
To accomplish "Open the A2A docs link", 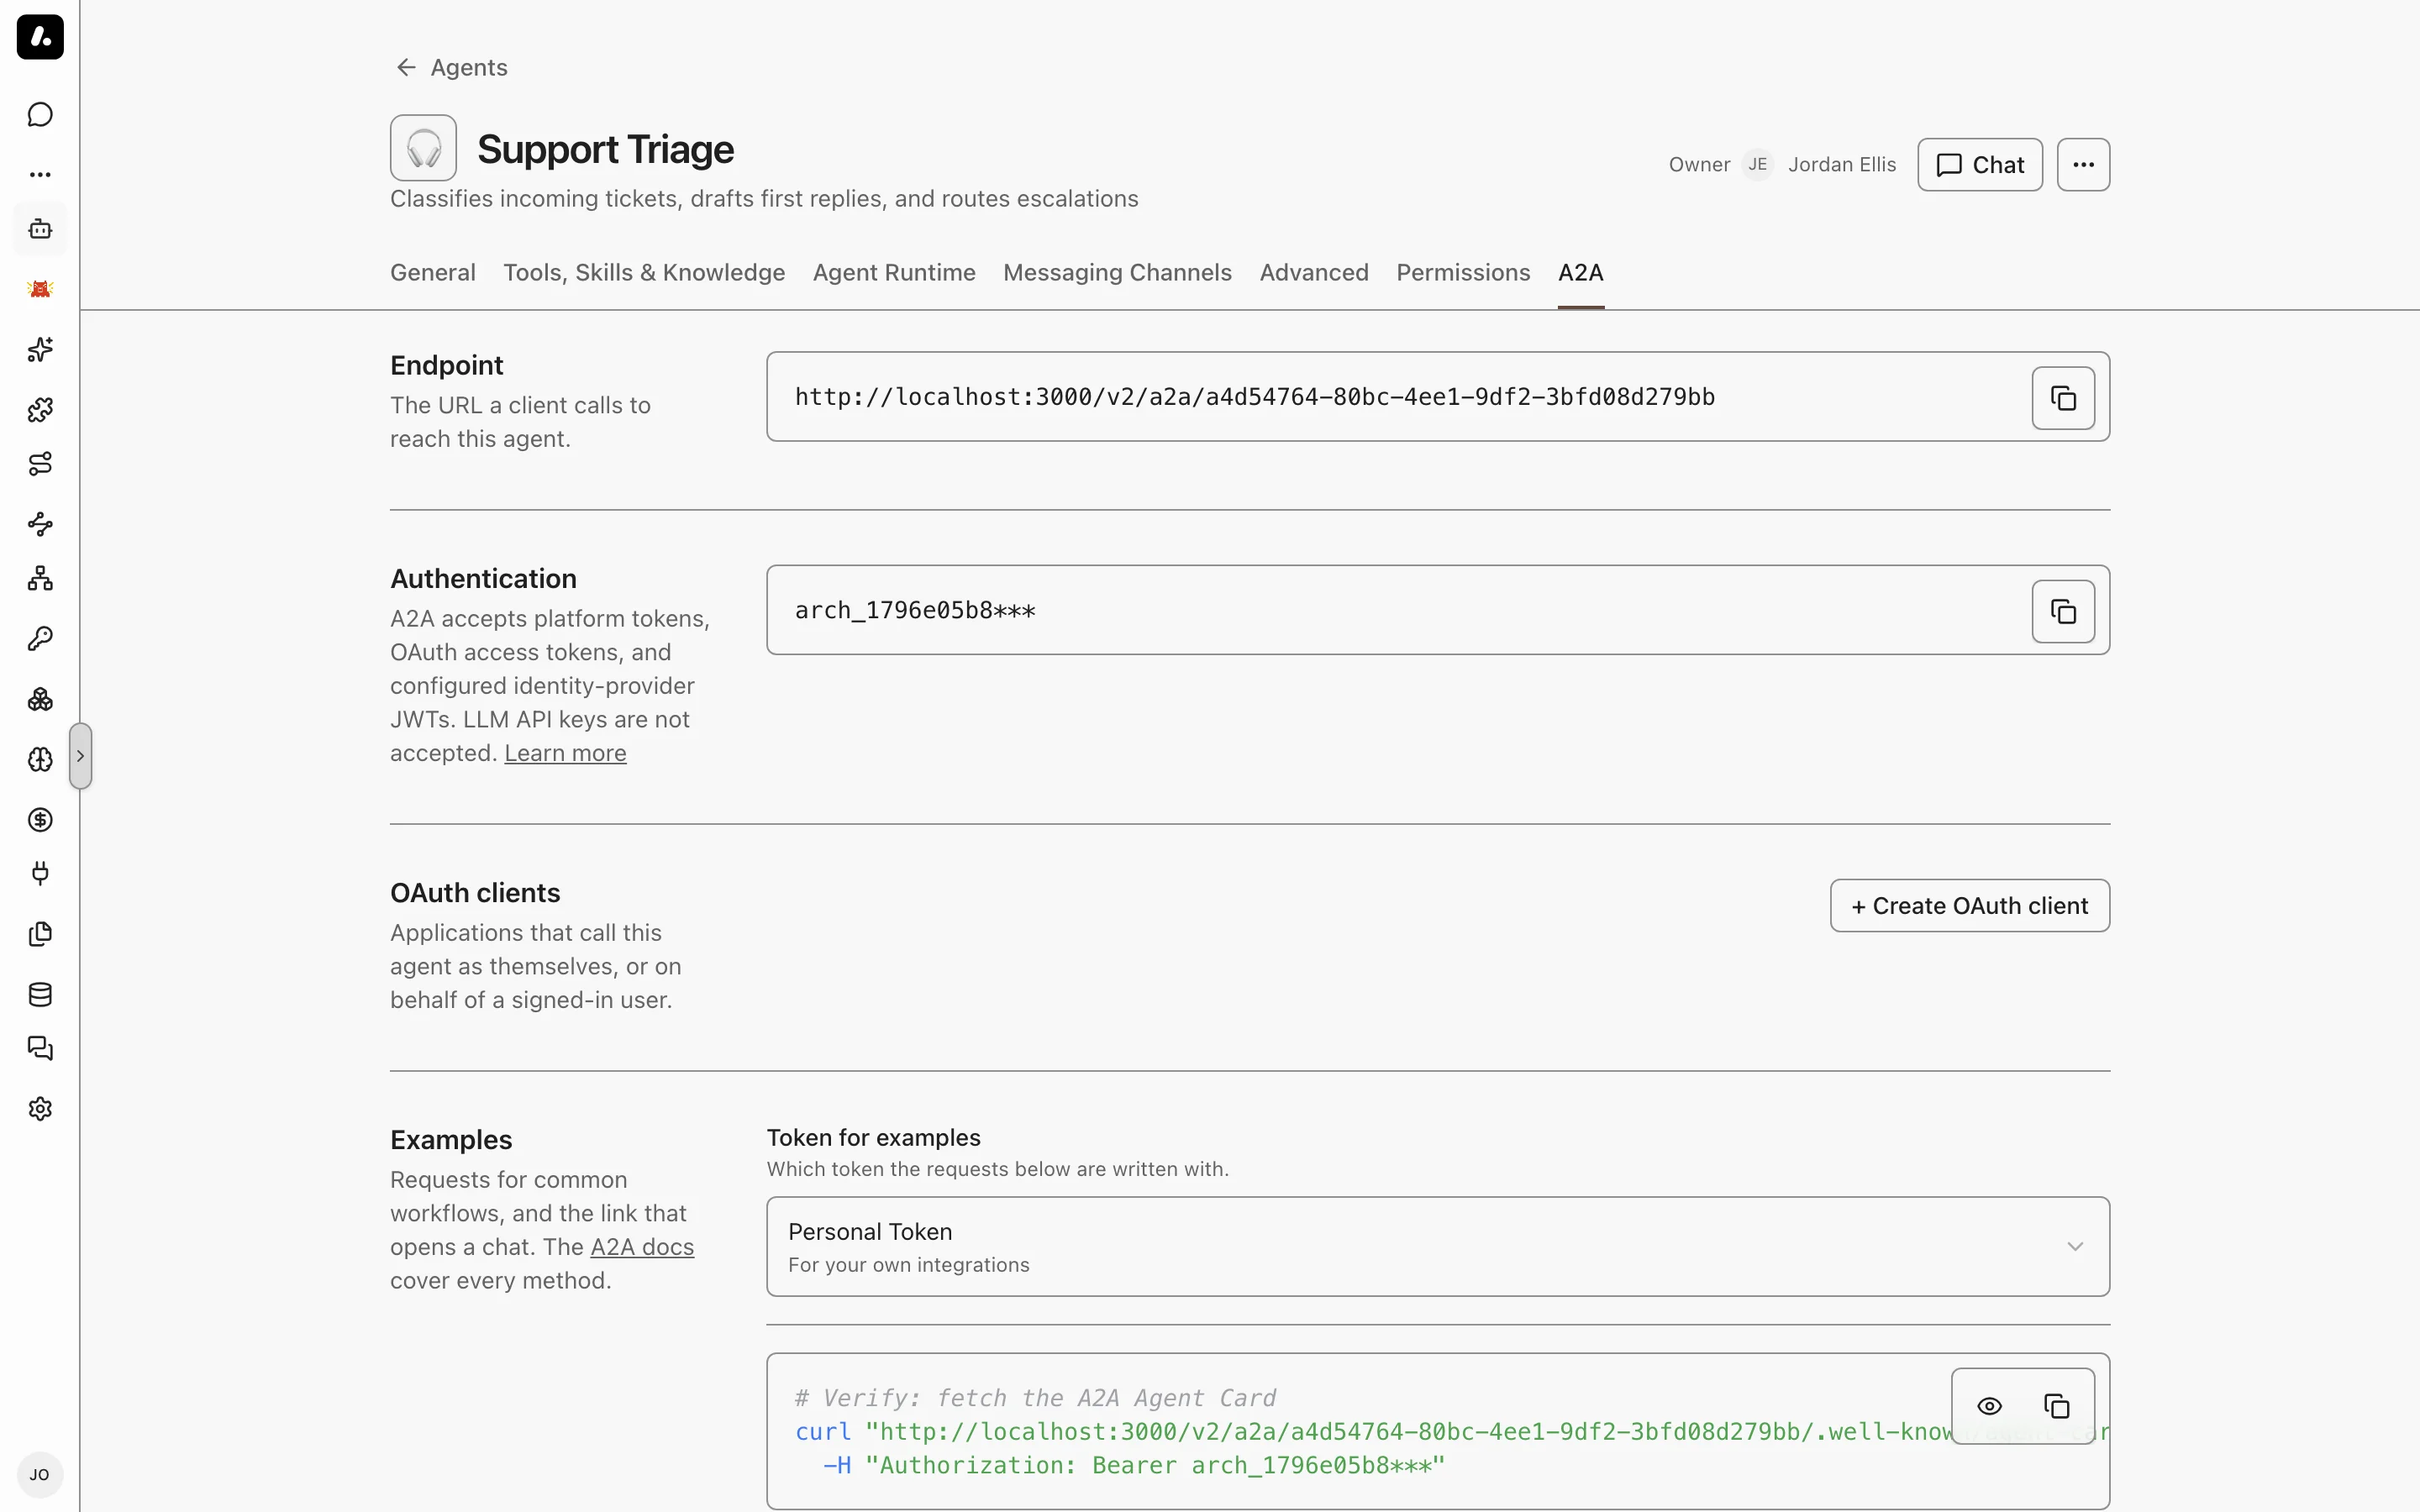I will (x=642, y=1247).
